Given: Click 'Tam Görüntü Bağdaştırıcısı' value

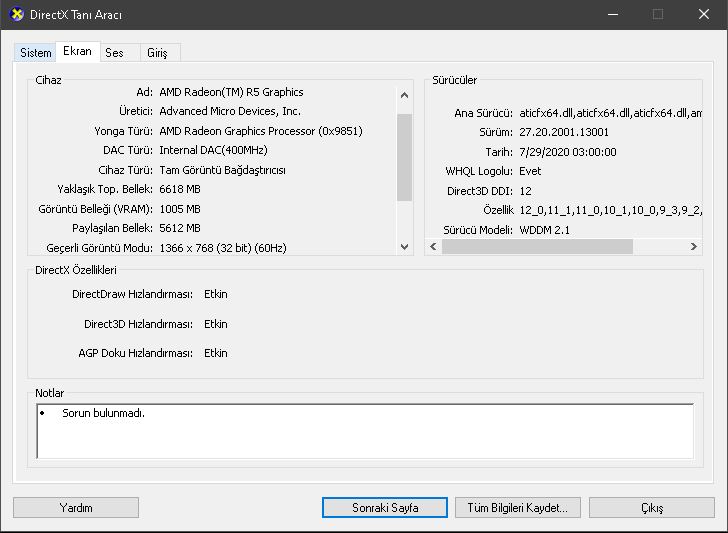Looking at the screenshot, I should pyautogui.click(x=222, y=170).
